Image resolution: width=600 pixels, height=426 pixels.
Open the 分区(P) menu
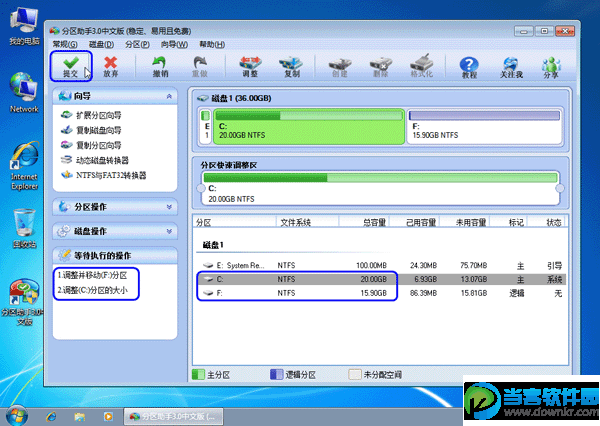[137, 44]
